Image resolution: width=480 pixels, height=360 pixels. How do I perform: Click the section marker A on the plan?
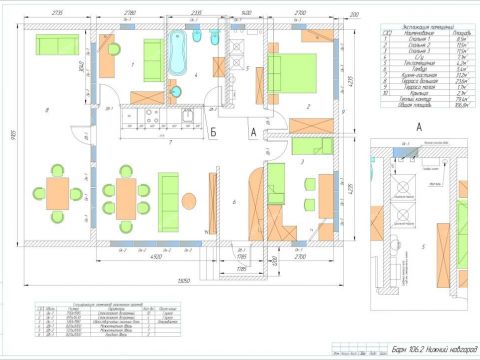coord(253,132)
